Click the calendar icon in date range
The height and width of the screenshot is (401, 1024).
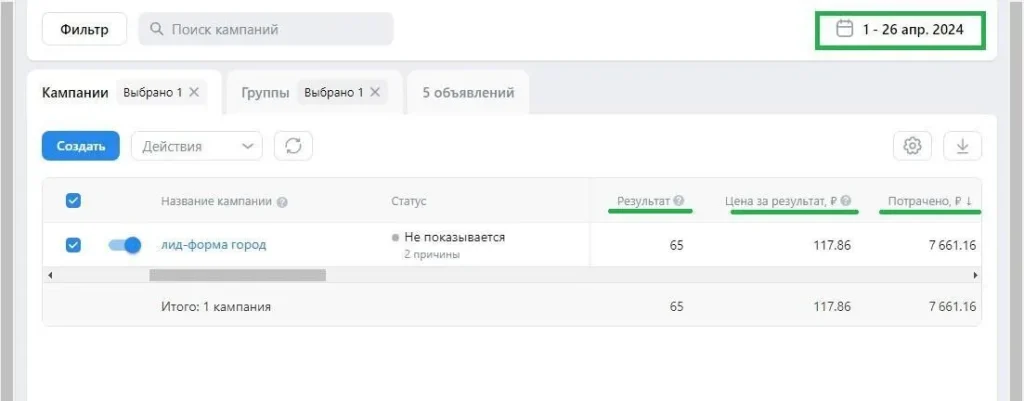pos(844,29)
